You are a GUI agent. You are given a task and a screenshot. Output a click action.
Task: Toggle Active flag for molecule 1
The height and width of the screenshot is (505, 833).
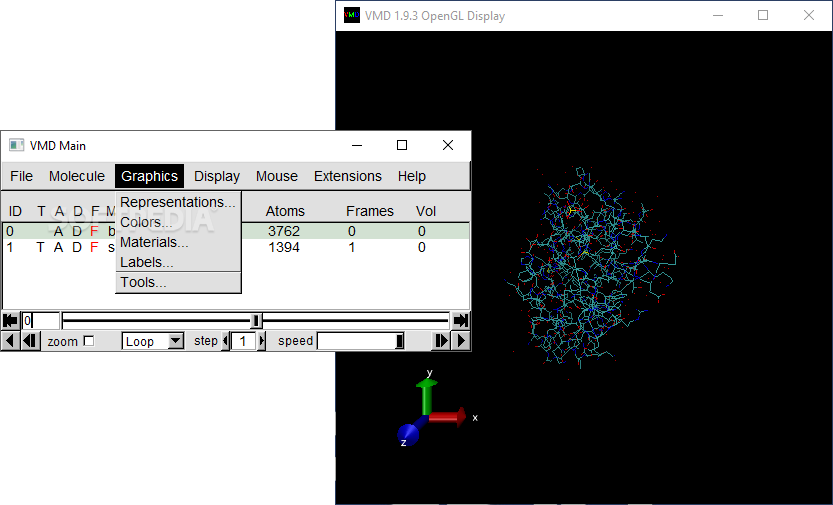click(x=58, y=247)
